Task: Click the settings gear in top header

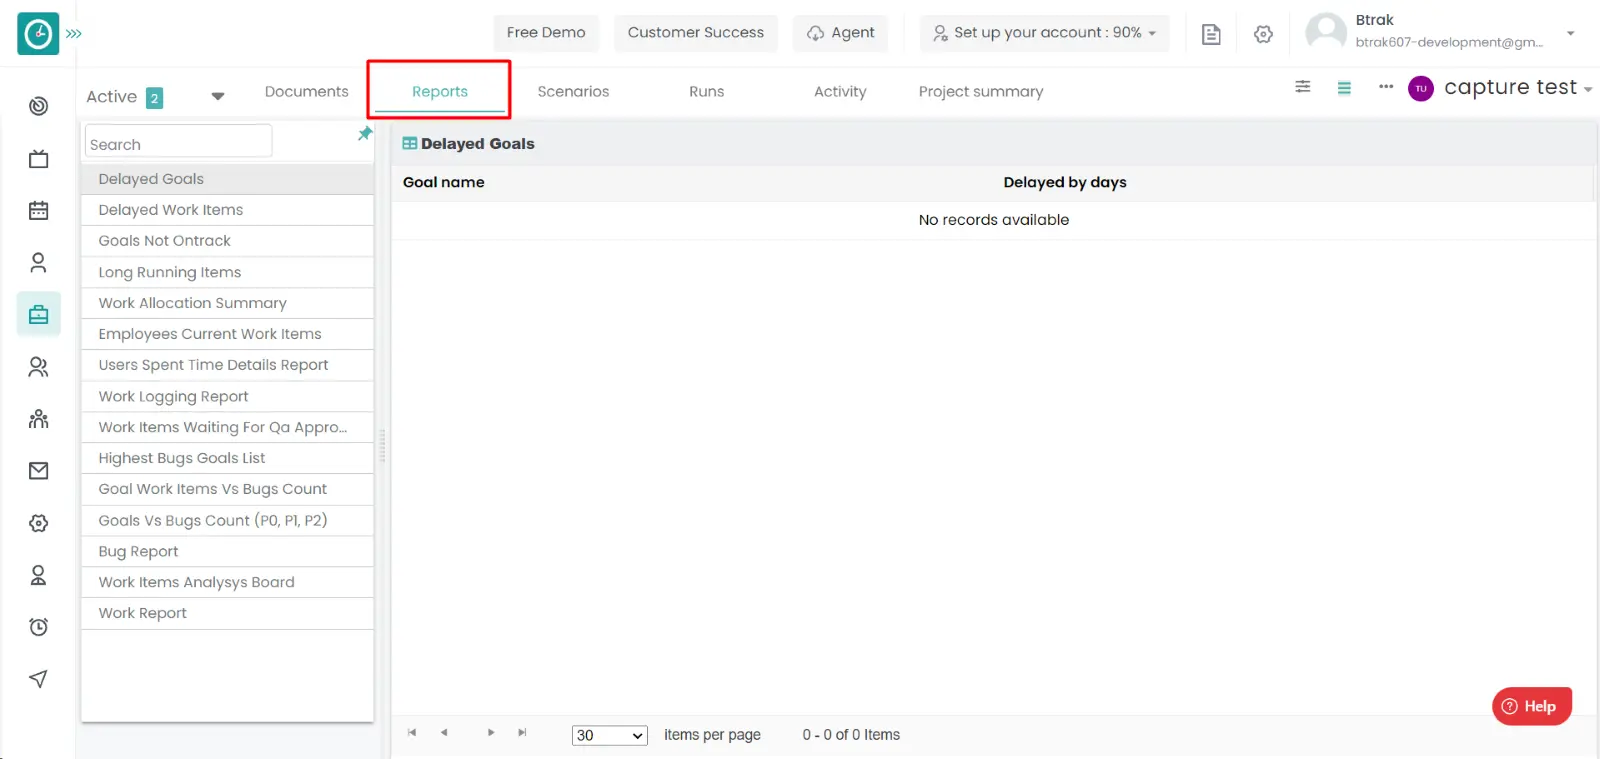Action: pyautogui.click(x=1263, y=34)
